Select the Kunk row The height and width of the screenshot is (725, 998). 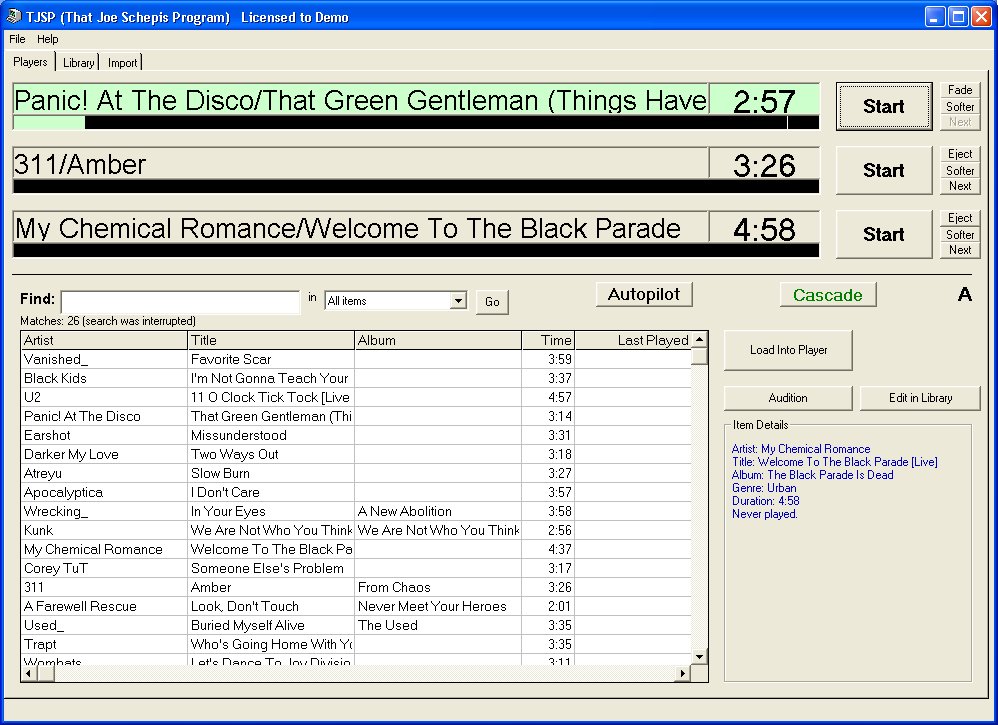[x=356, y=530]
